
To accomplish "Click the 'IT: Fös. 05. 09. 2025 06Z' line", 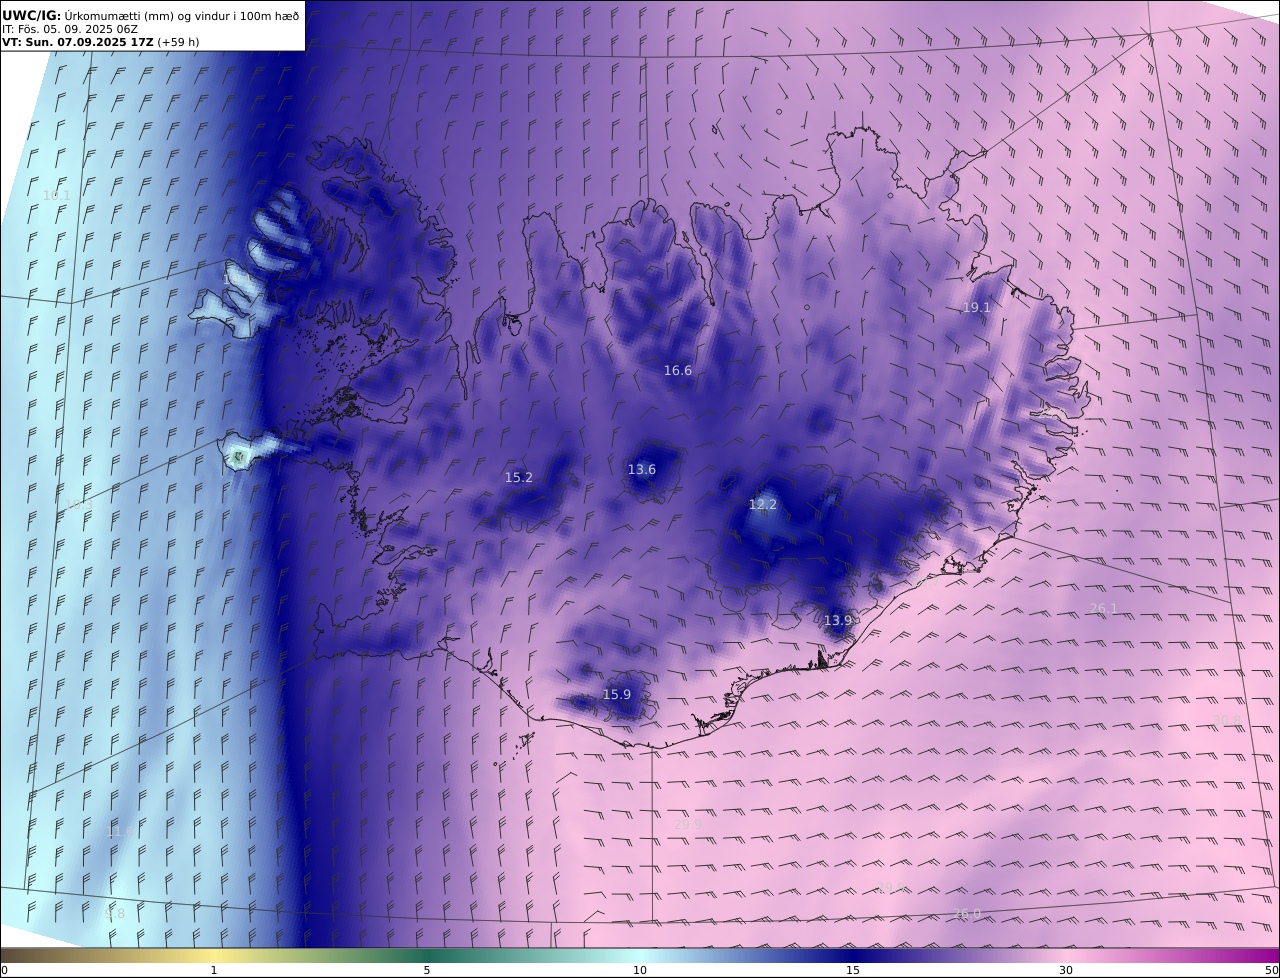I will (x=69, y=29).
